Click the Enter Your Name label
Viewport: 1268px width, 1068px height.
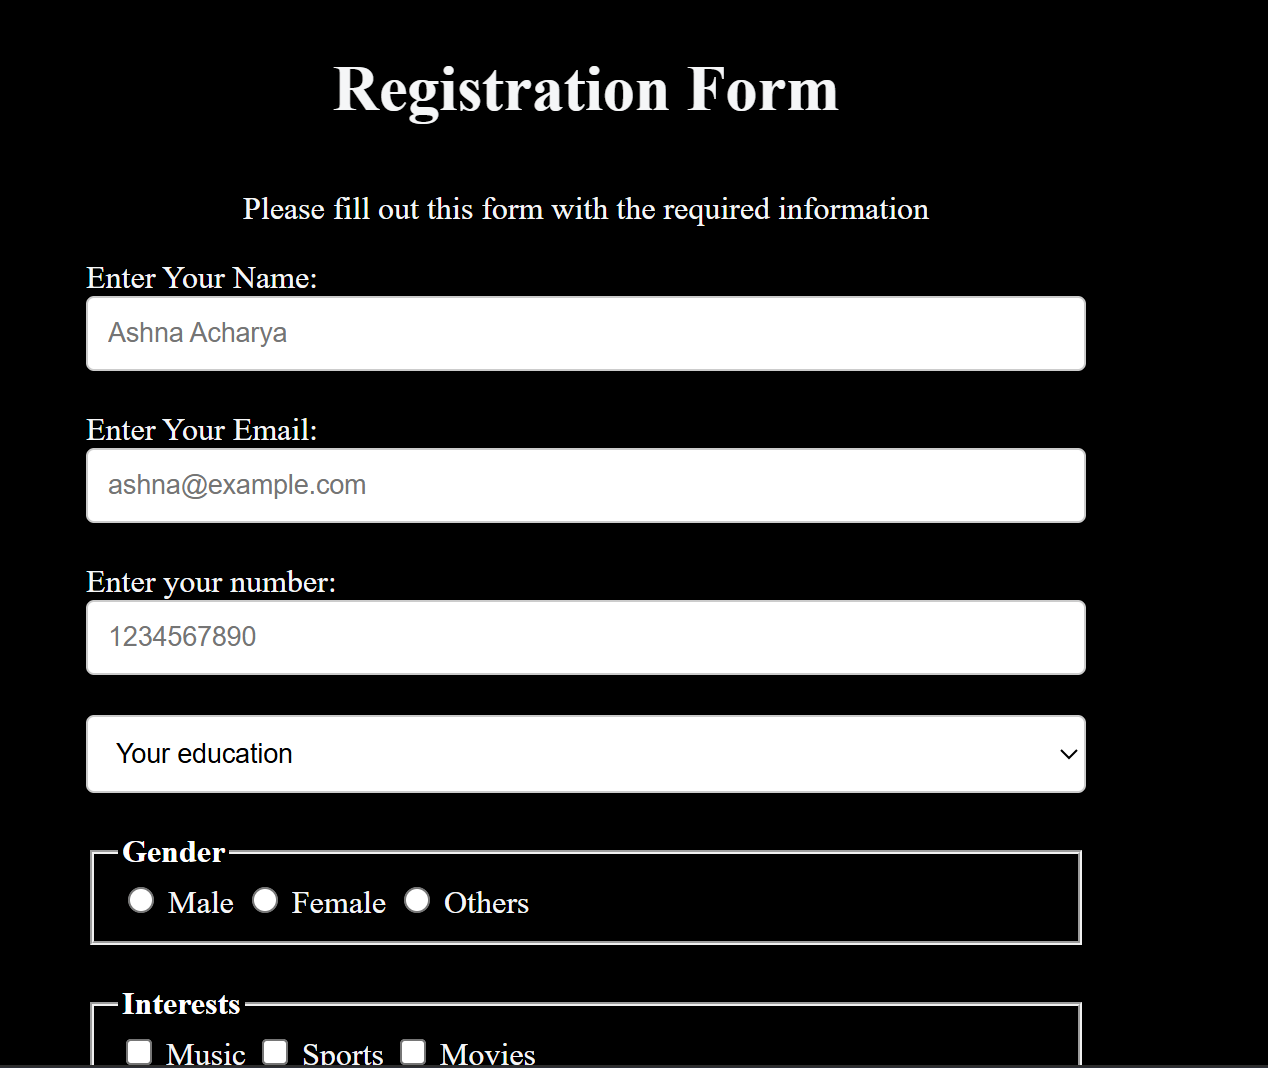click(201, 278)
